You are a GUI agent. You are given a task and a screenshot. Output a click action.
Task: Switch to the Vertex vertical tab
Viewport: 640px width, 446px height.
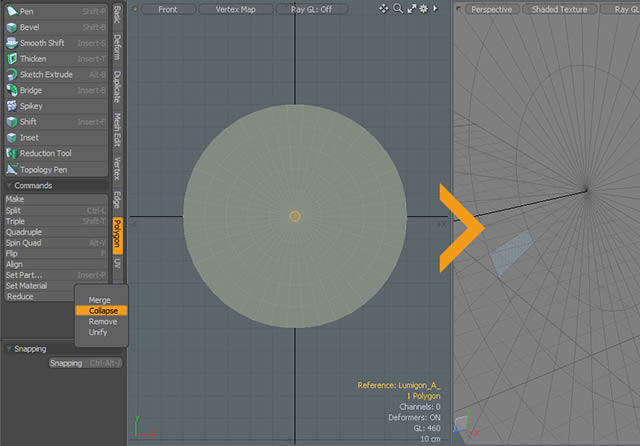(x=117, y=168)
